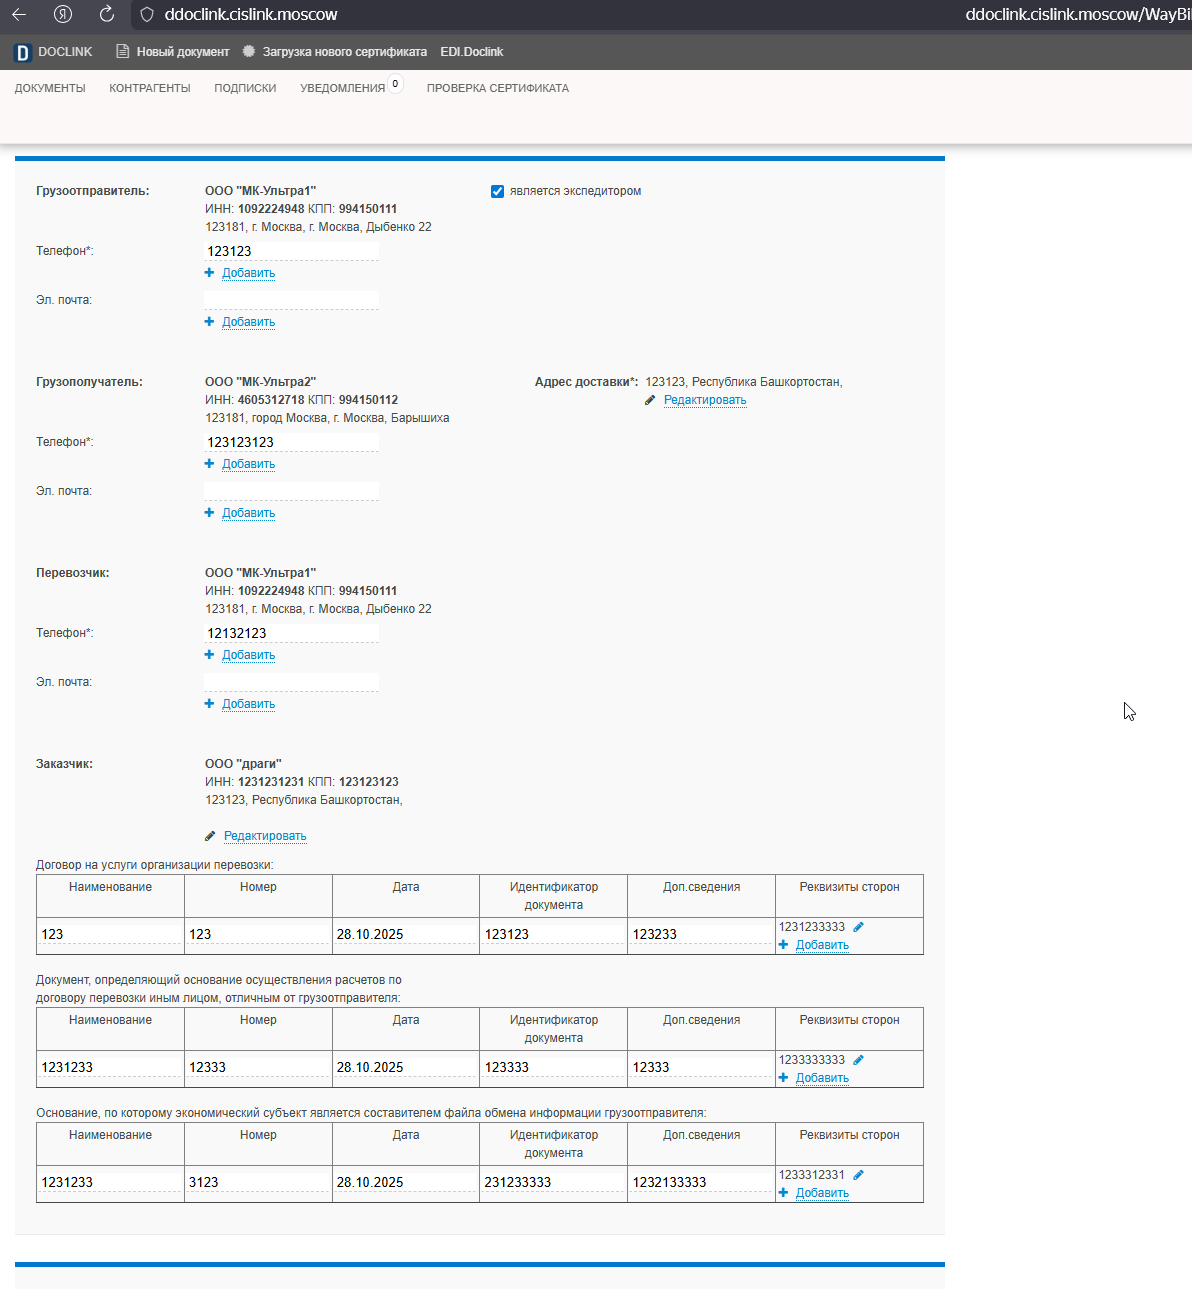Open the ПОДПИСКИ menu
Screen dimensions: 1192x1289
click(245, 88)
